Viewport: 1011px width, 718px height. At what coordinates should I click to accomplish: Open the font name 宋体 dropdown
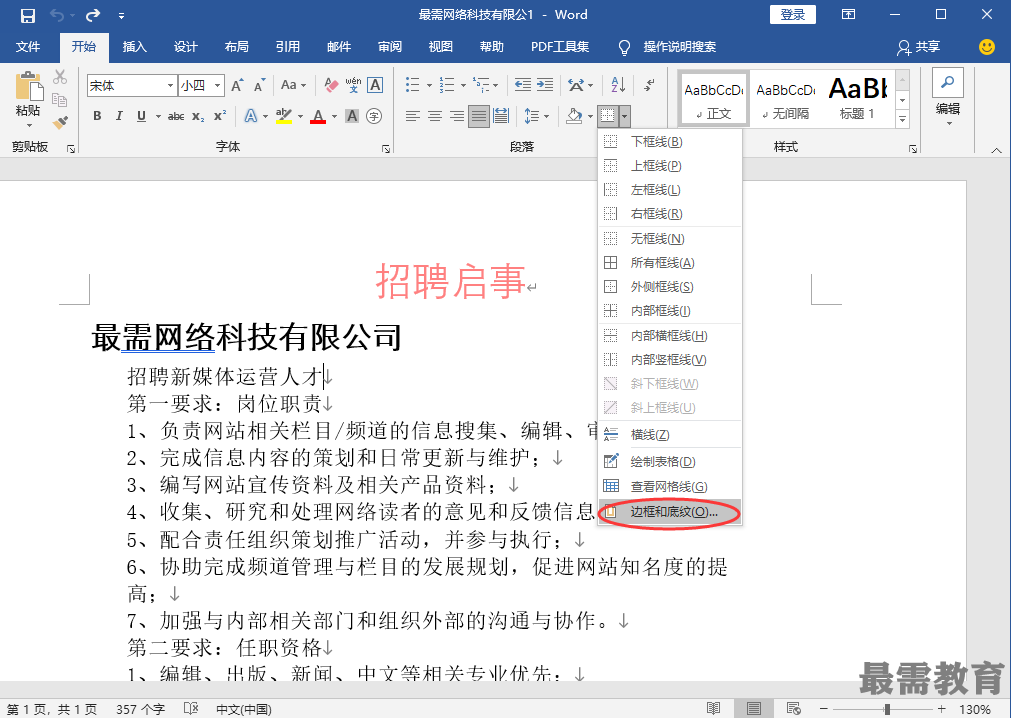(170, 85)
